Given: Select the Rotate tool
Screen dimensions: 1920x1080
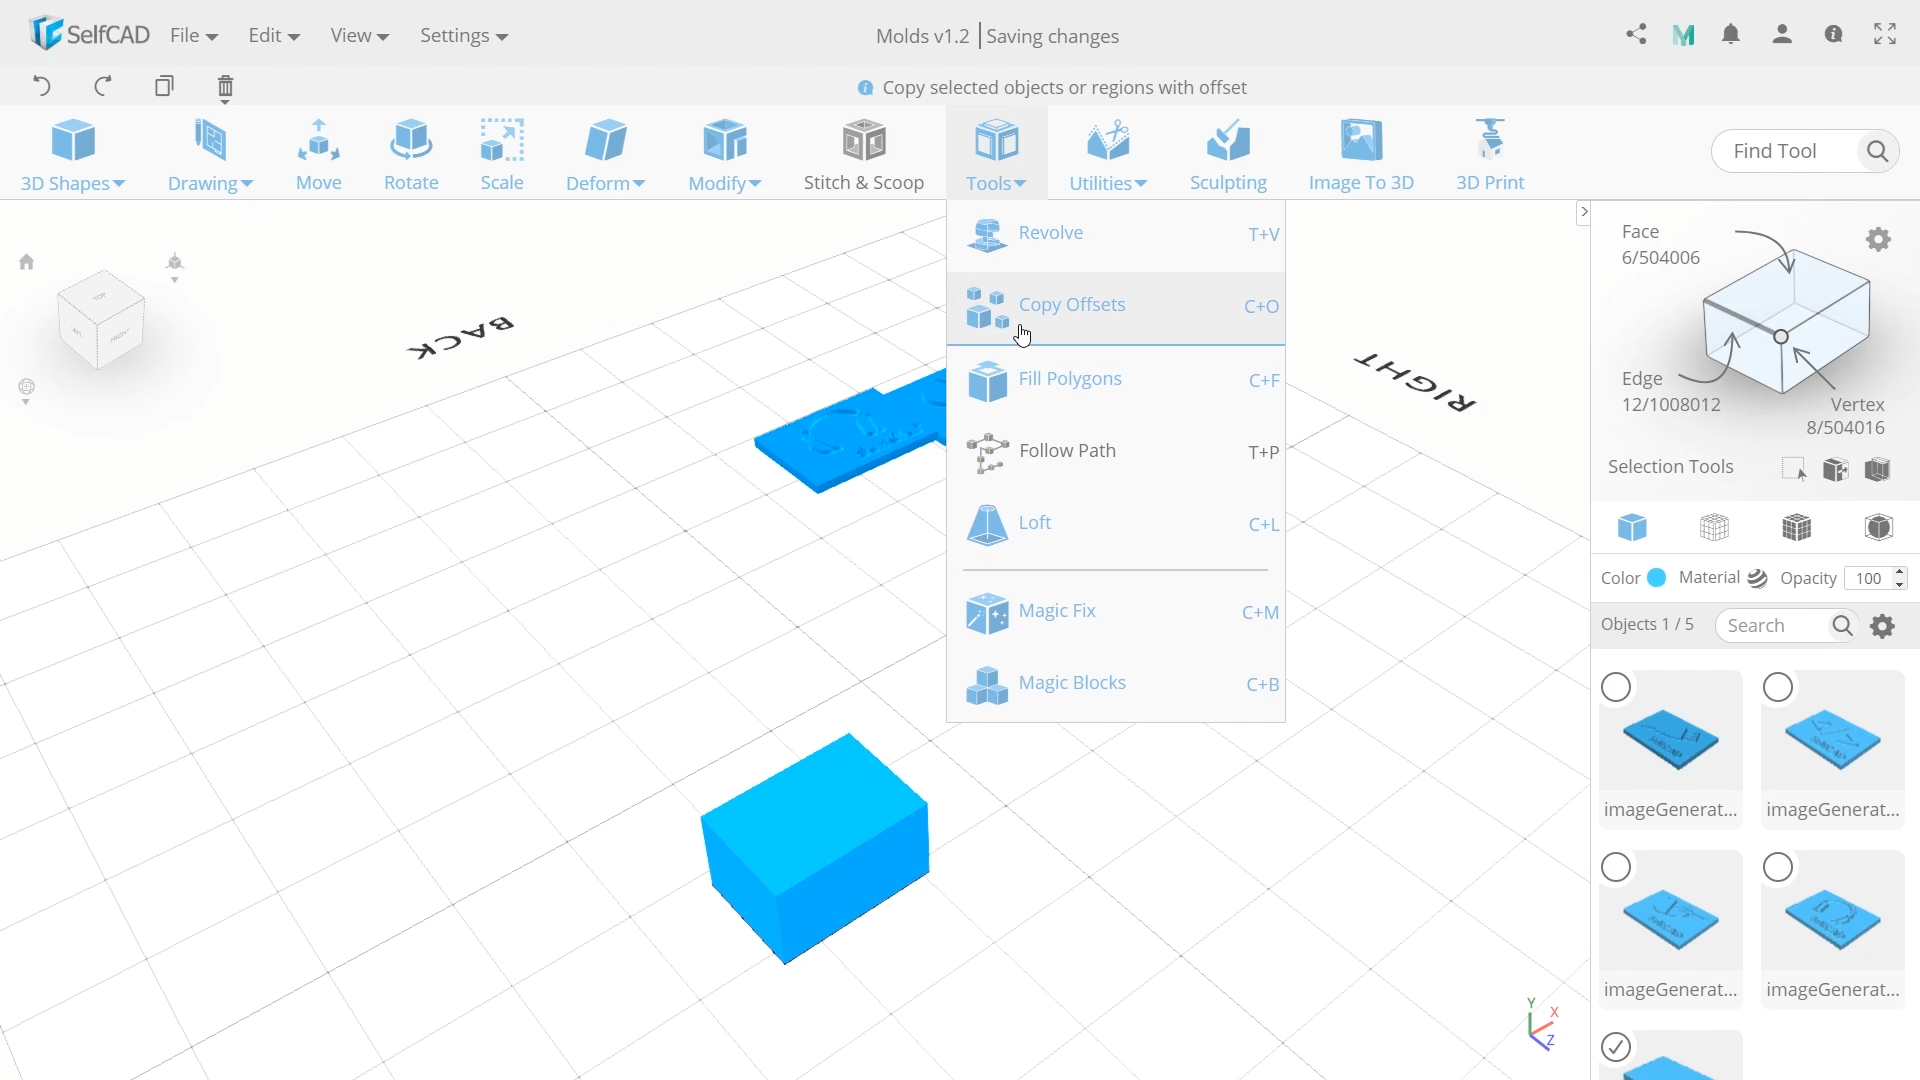Looking at the screenshot, I should (x=411, y=154).
